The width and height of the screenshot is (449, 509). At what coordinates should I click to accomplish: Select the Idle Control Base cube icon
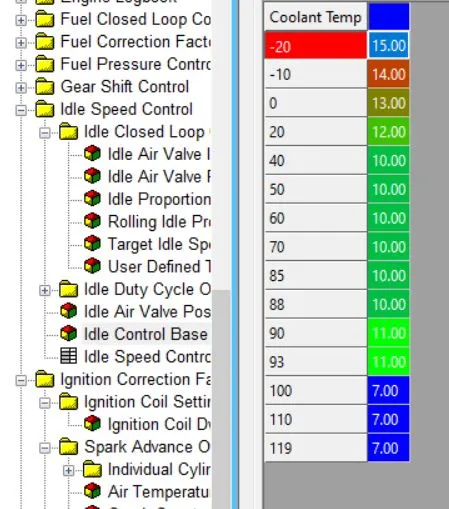[69, 334]
